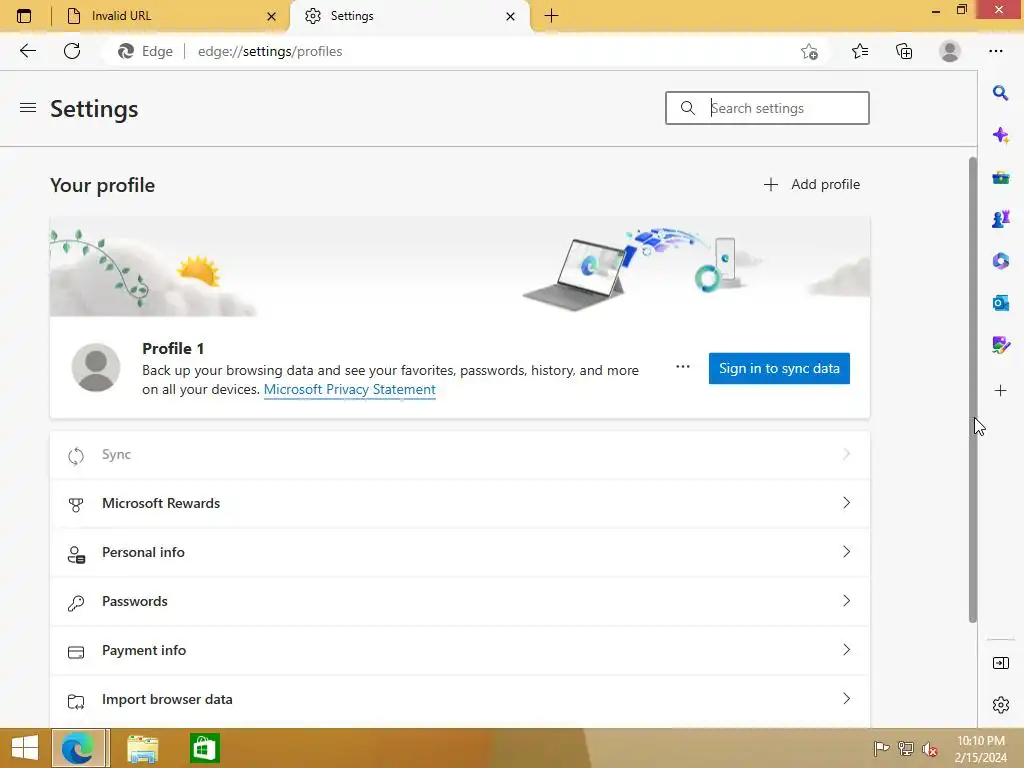Open sidebar Search icon
This screenshot has width=1024, height=768.
pos(1000,93)
